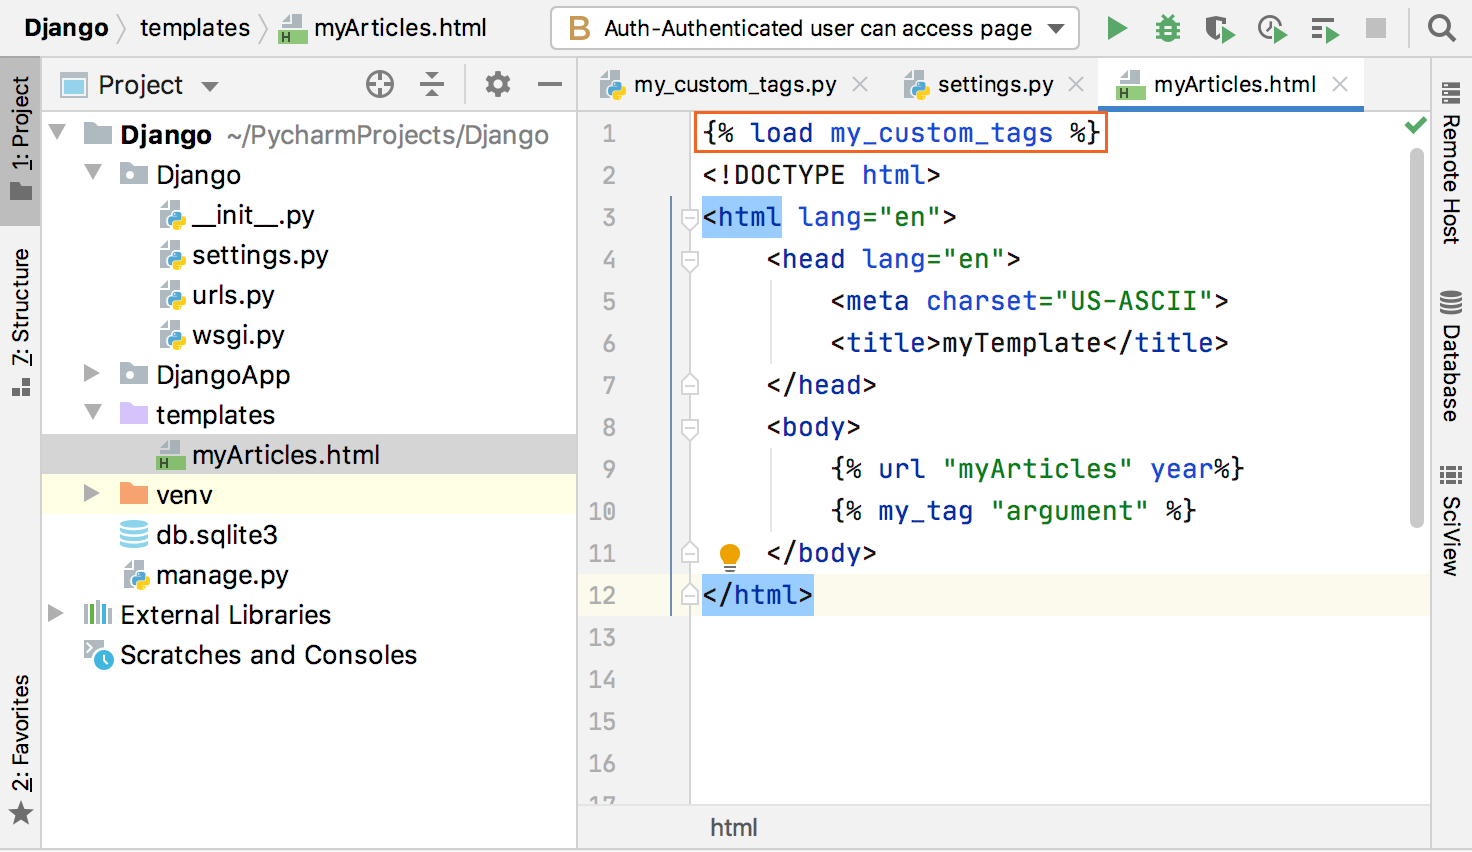Collapse all nodes in Project tree
The height and width of the screenshot is (852, 1472).
coord(432,85)
